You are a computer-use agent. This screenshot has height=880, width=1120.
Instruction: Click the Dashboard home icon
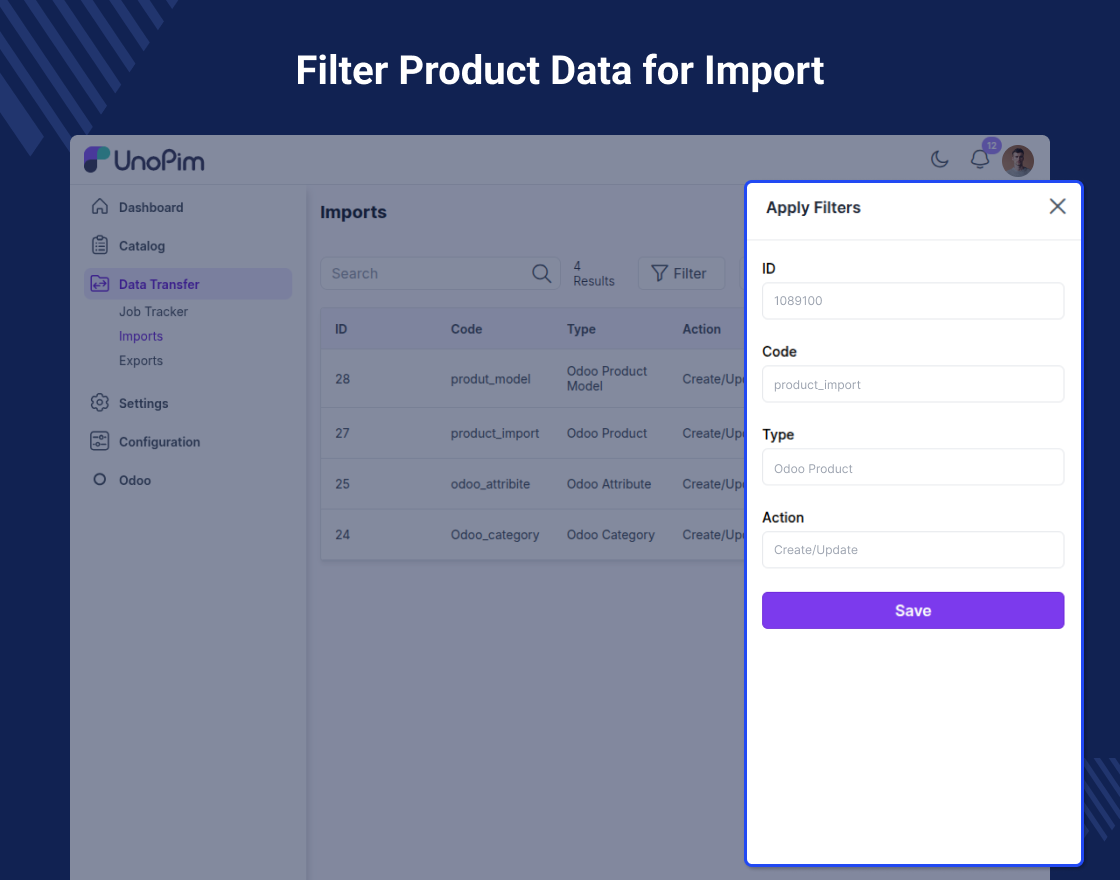100,206
